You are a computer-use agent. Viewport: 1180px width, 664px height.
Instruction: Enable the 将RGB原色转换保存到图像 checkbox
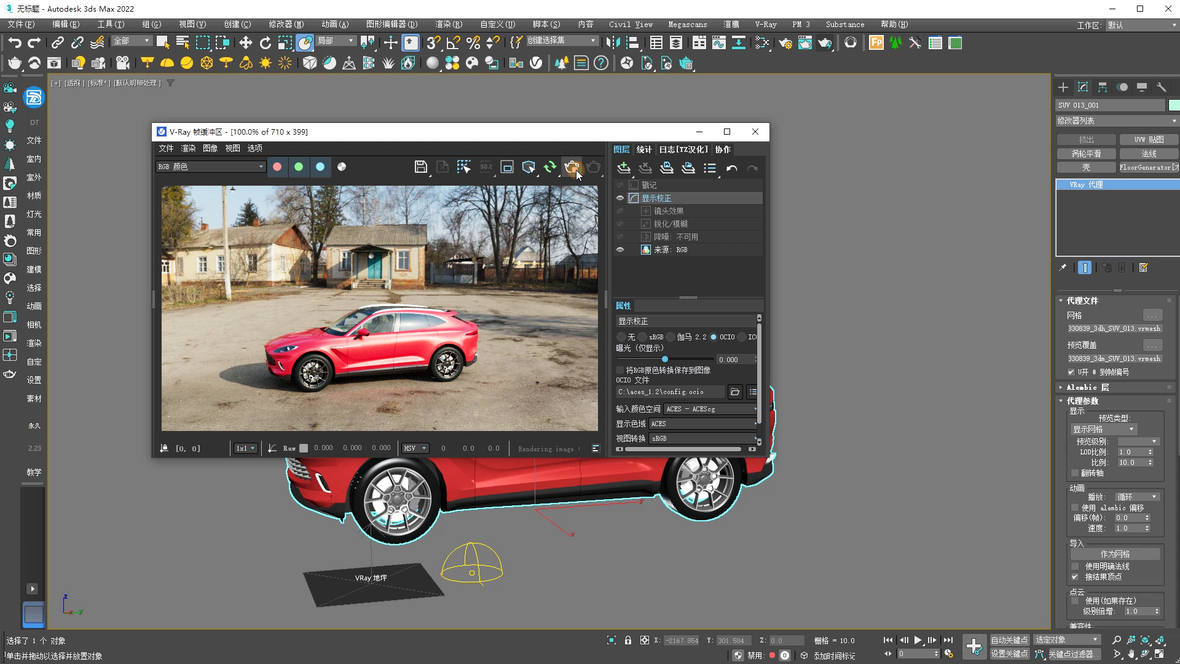(x=620, y=370)
